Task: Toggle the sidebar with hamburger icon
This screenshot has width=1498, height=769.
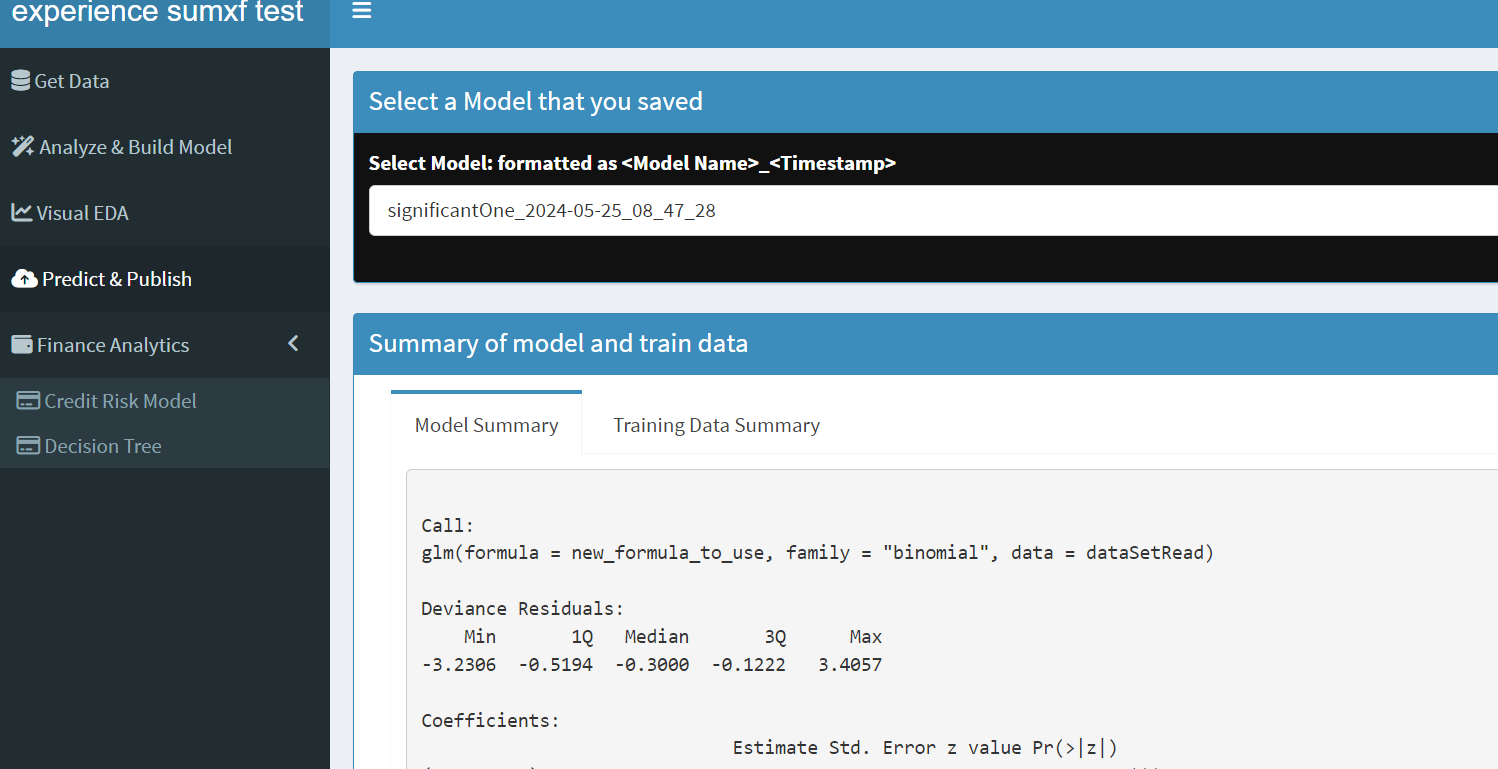Action: click(362, 11)
